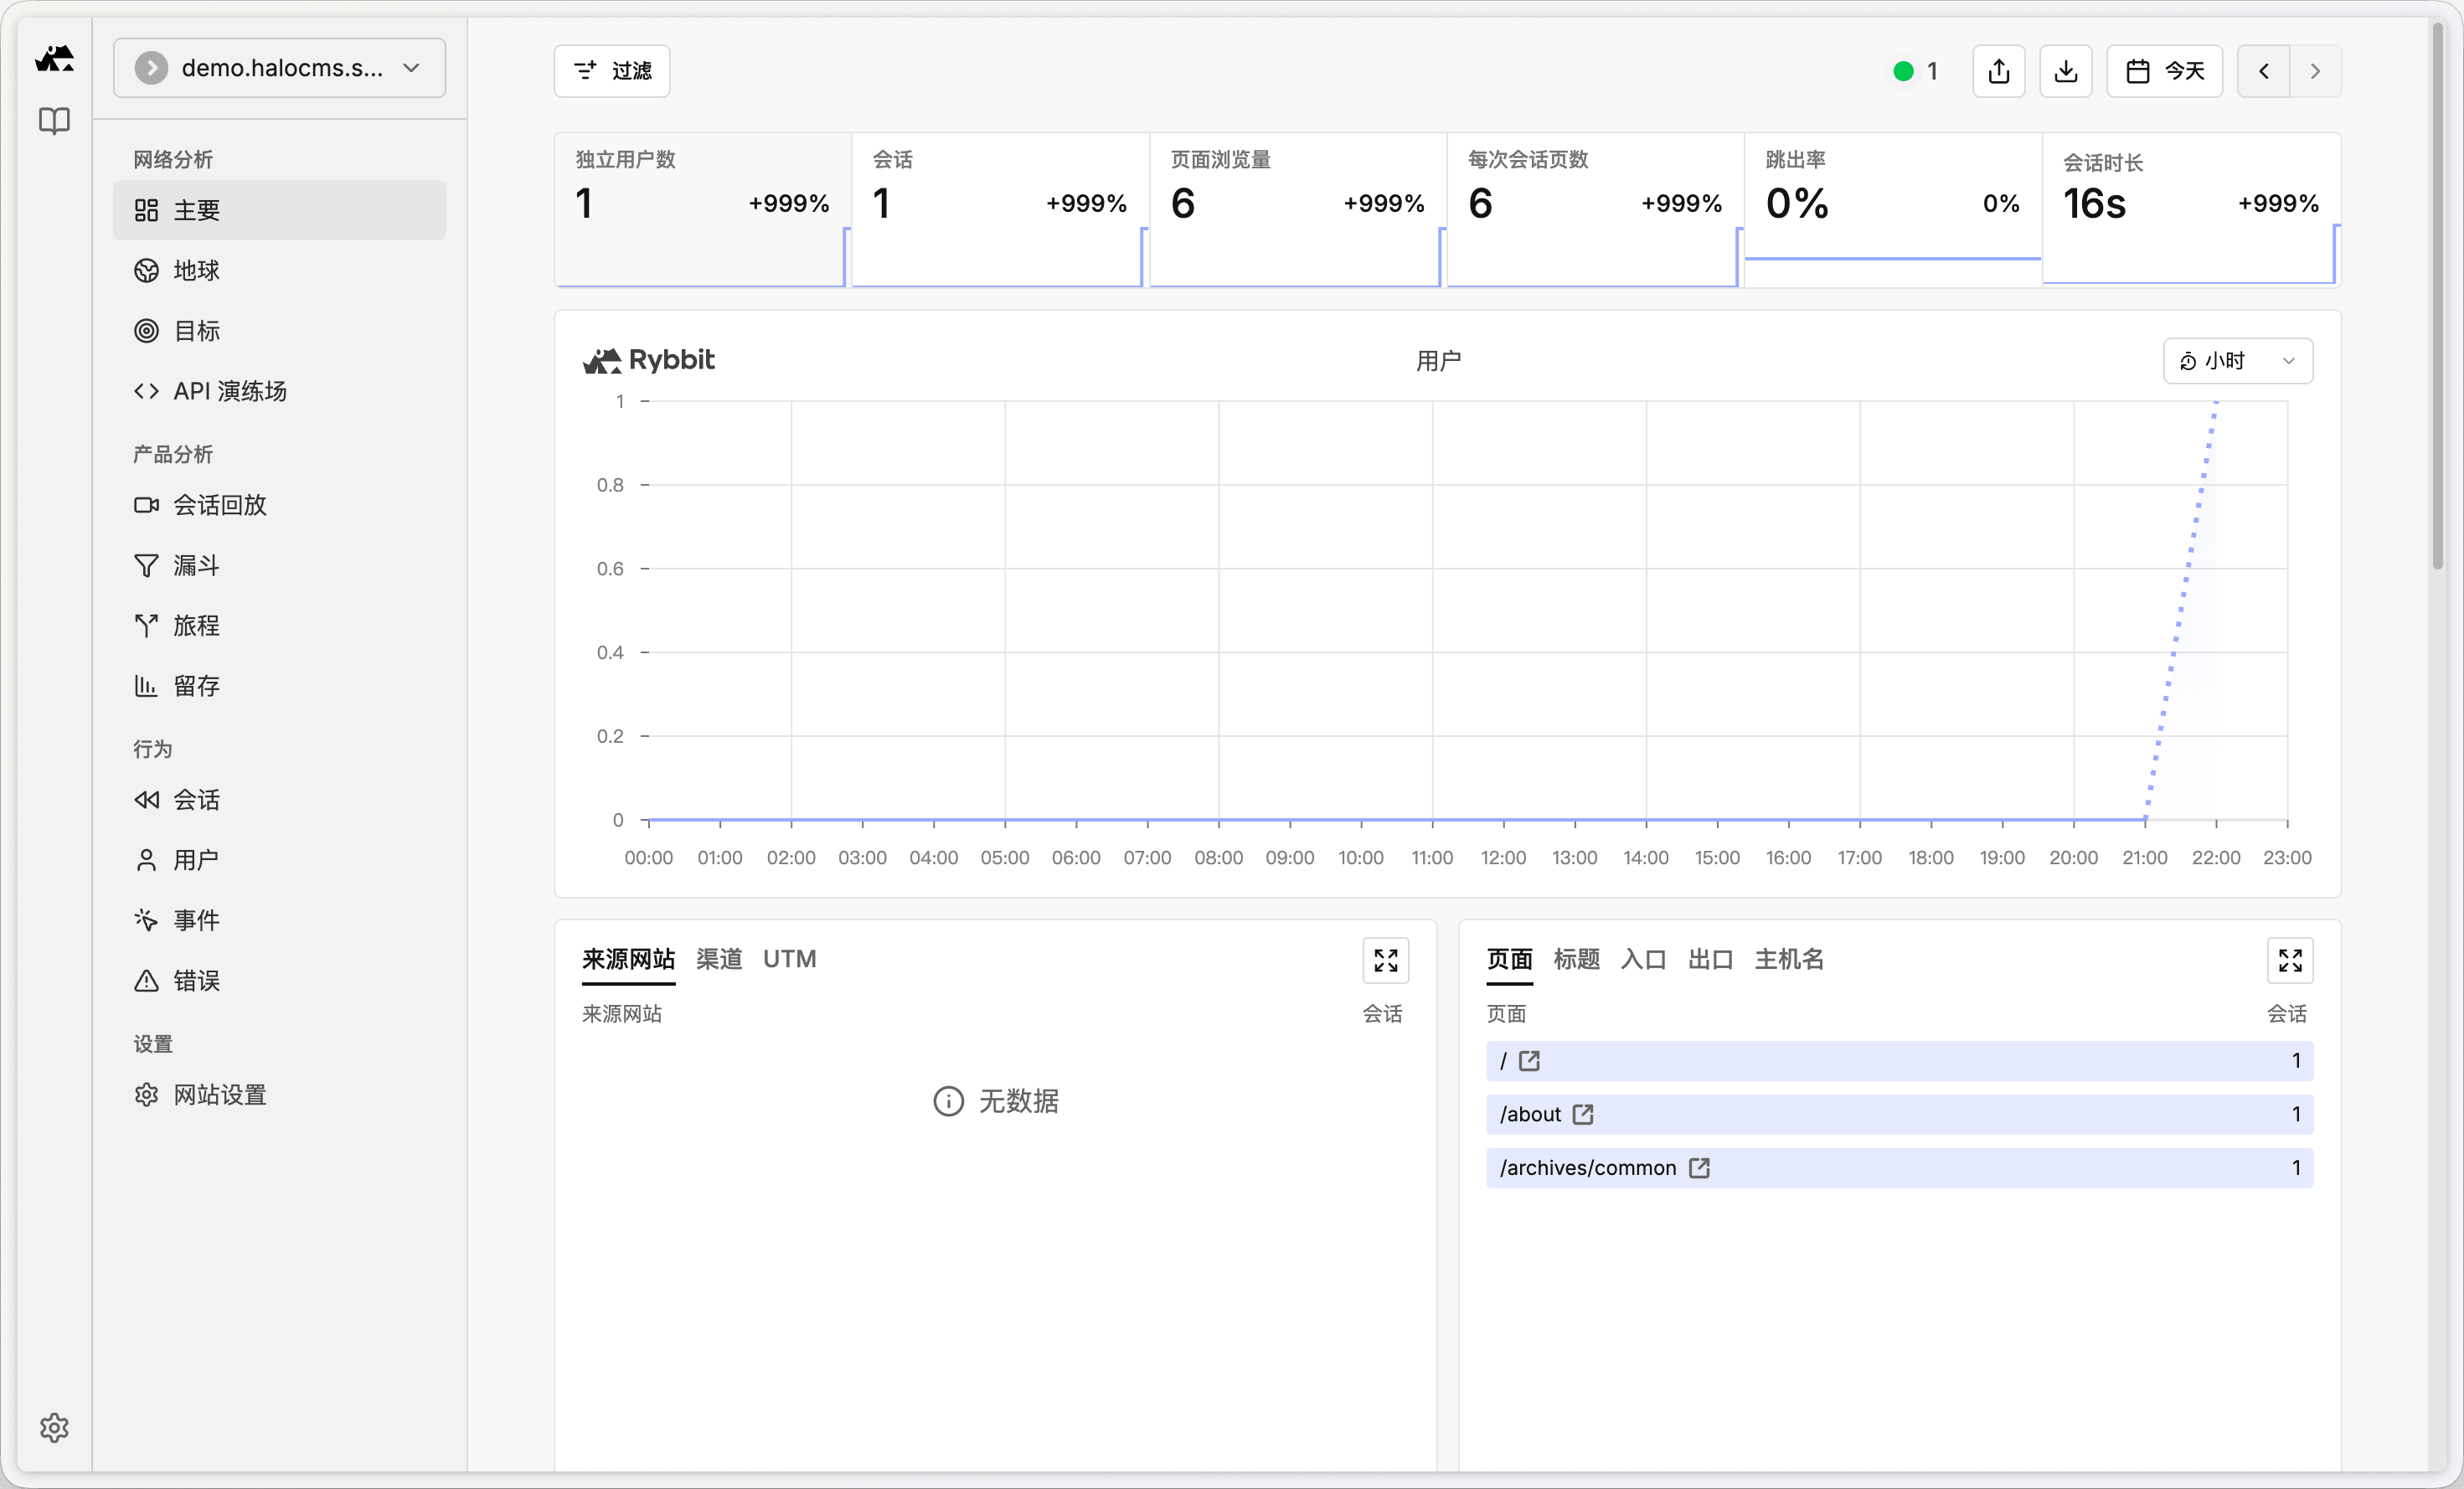Expand the 页面 panel fullscreen

[2289, 960]
